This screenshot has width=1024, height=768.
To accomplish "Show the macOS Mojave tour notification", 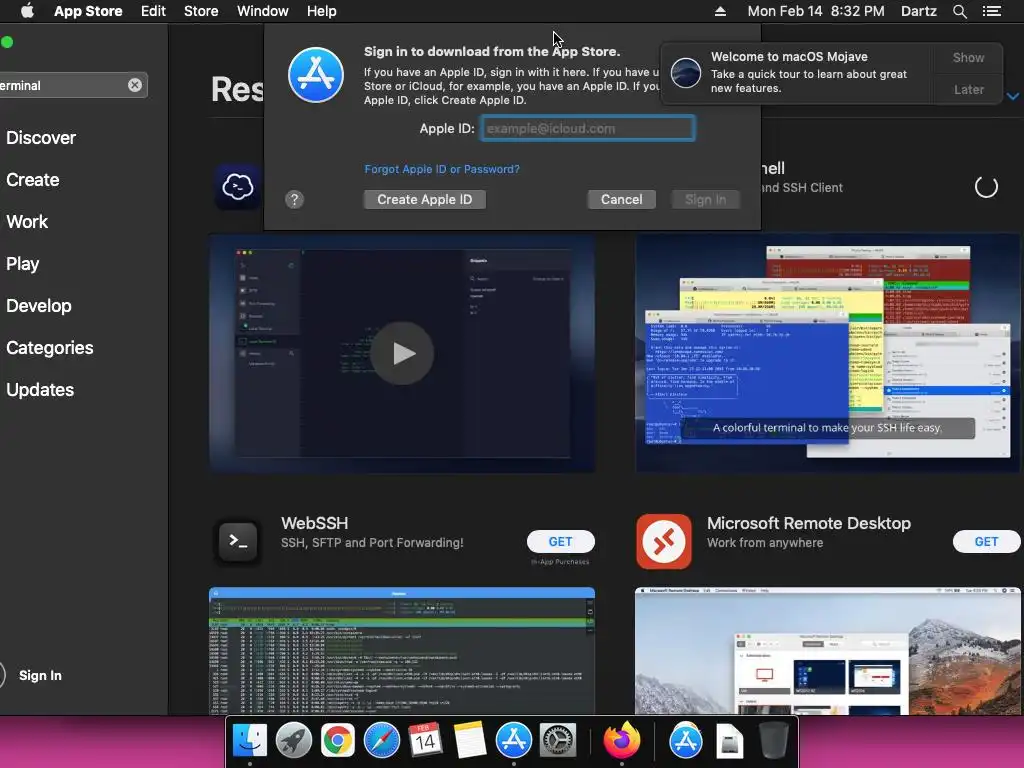I will point(968,57).
